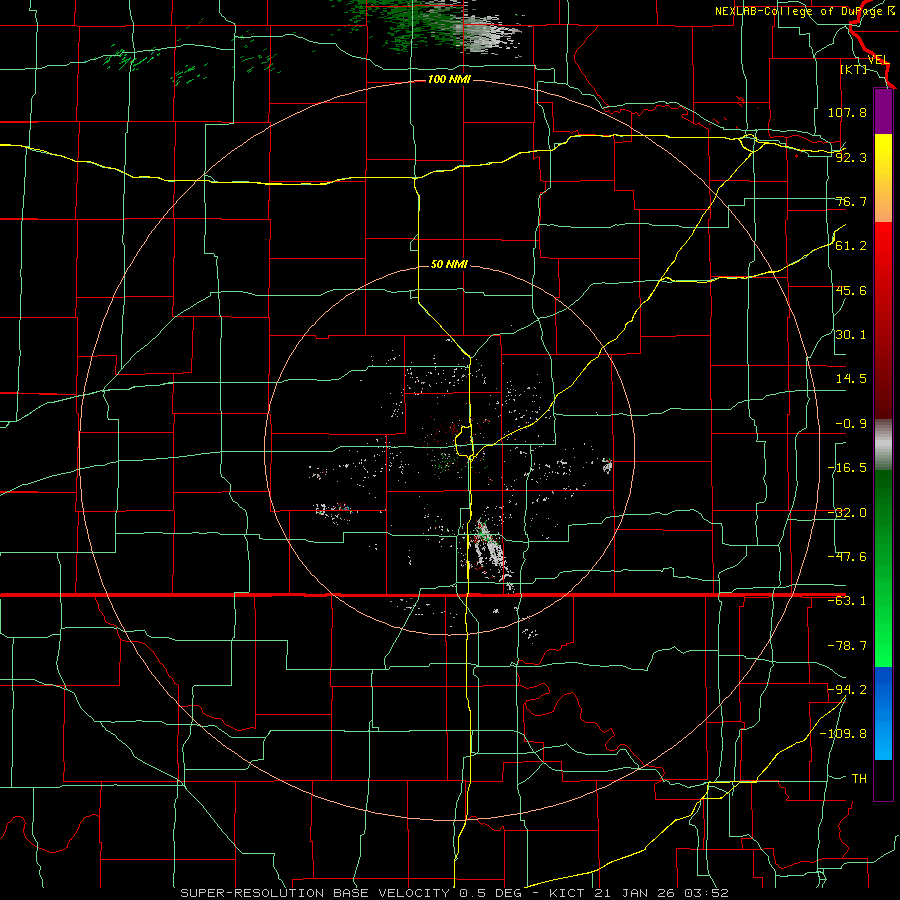Select the -32.0 legend value
900x900 pixels.
(847, 513)
